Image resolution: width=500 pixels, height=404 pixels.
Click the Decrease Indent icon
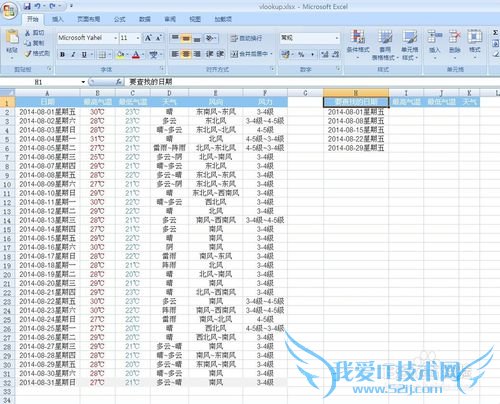(x=209, y=54)
